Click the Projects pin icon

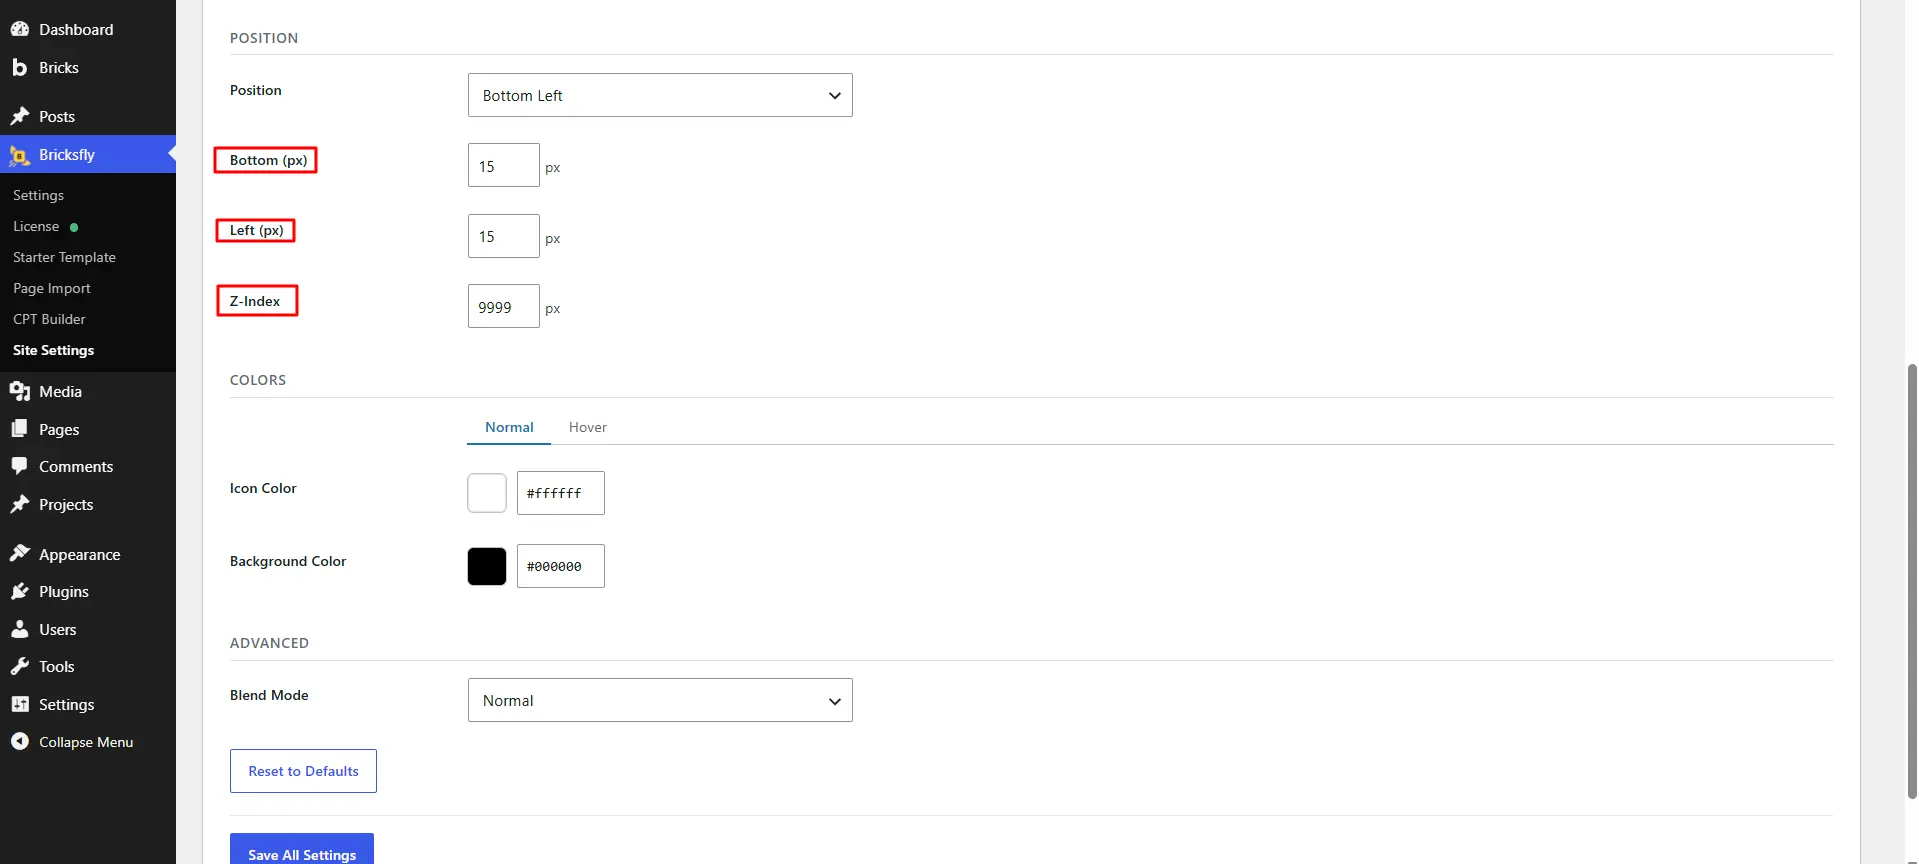[x=20, y=504]
